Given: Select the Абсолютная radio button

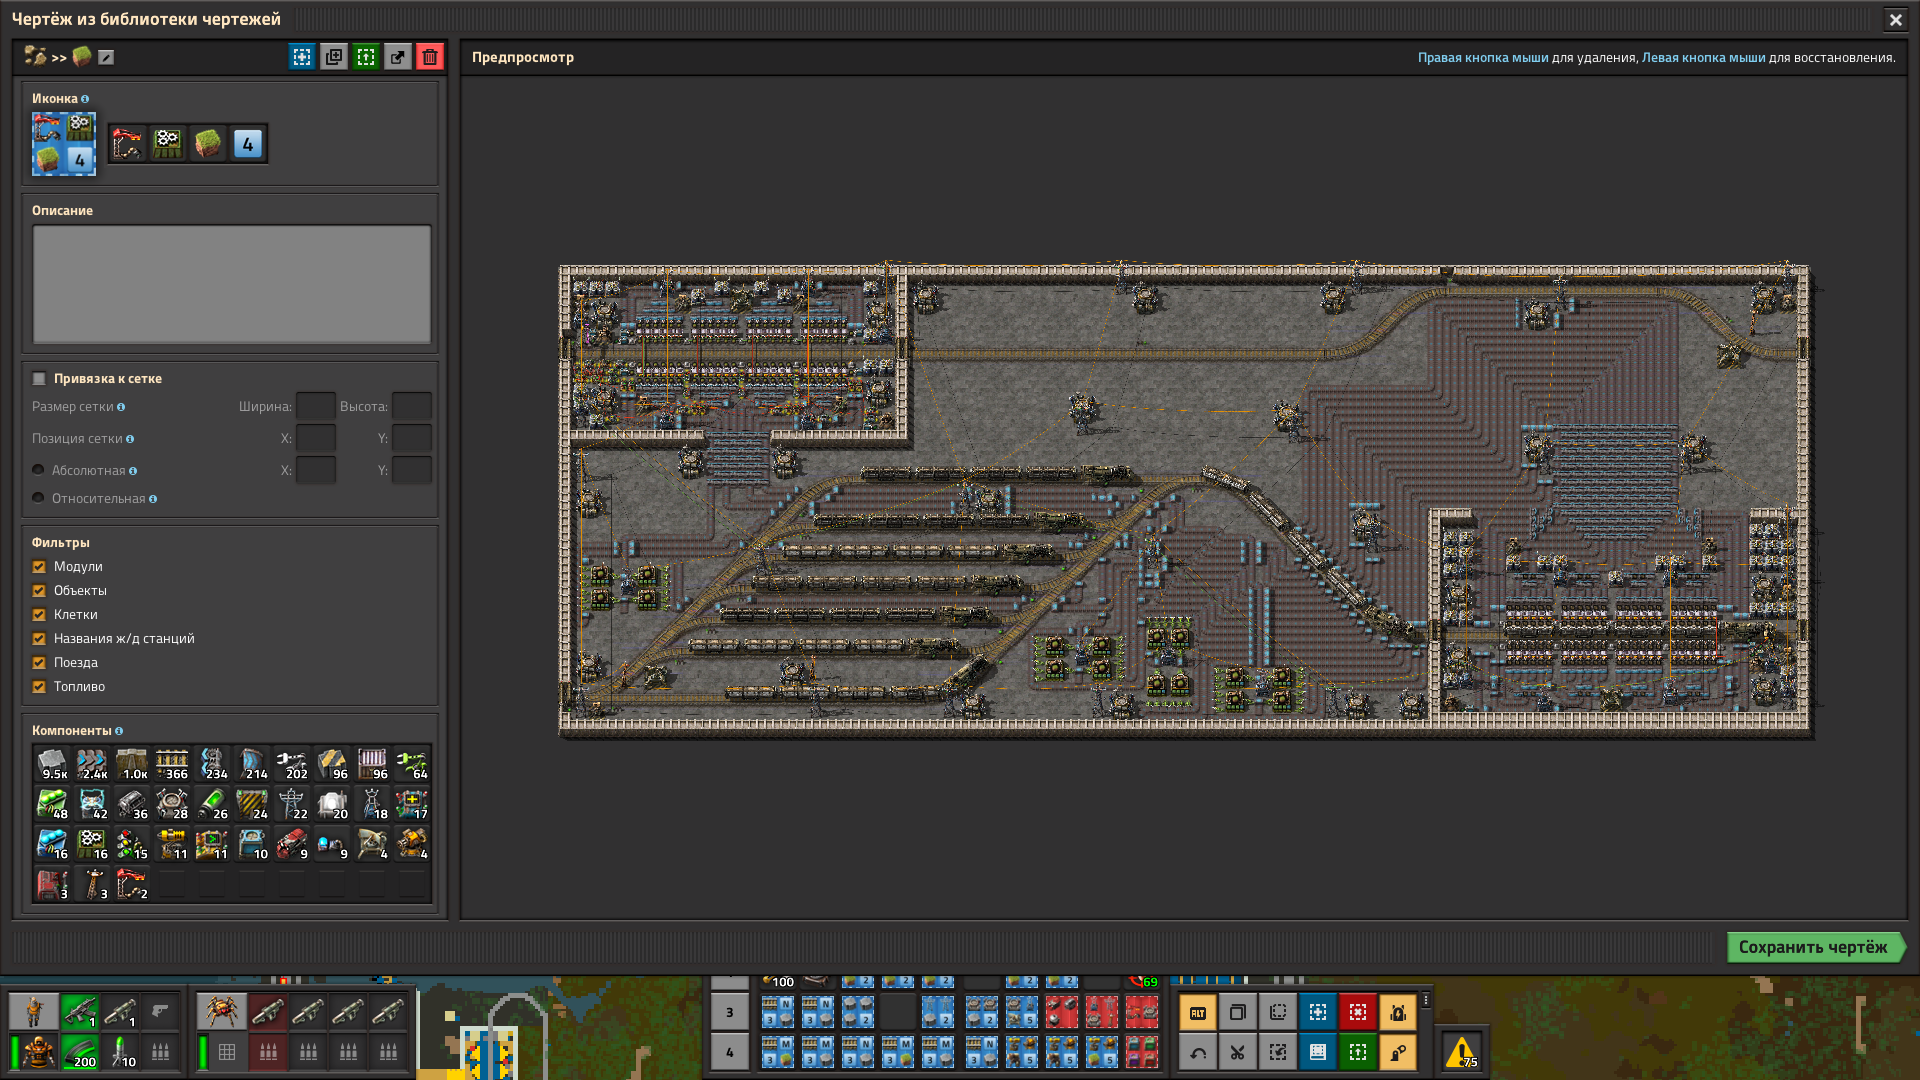Looking at the screenshot, I should tap(38, 469).
